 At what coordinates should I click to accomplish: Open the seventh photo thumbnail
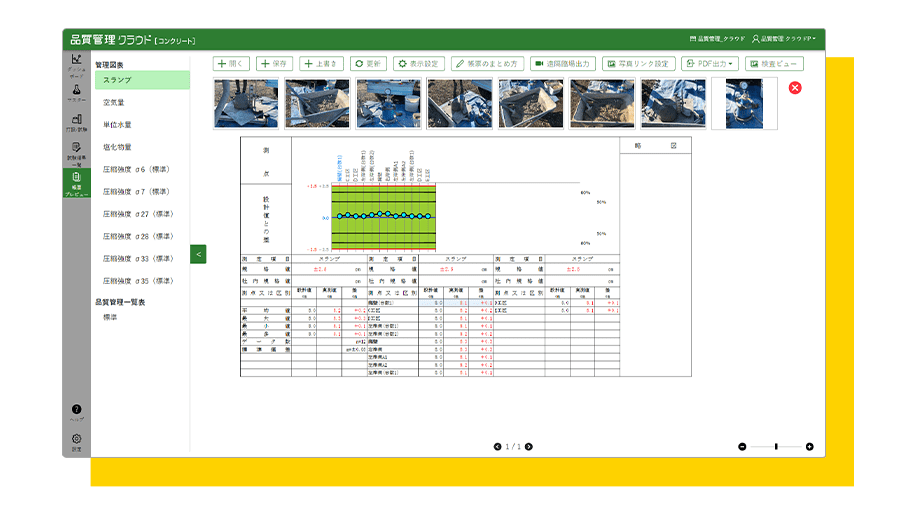[x=674, y=103]
